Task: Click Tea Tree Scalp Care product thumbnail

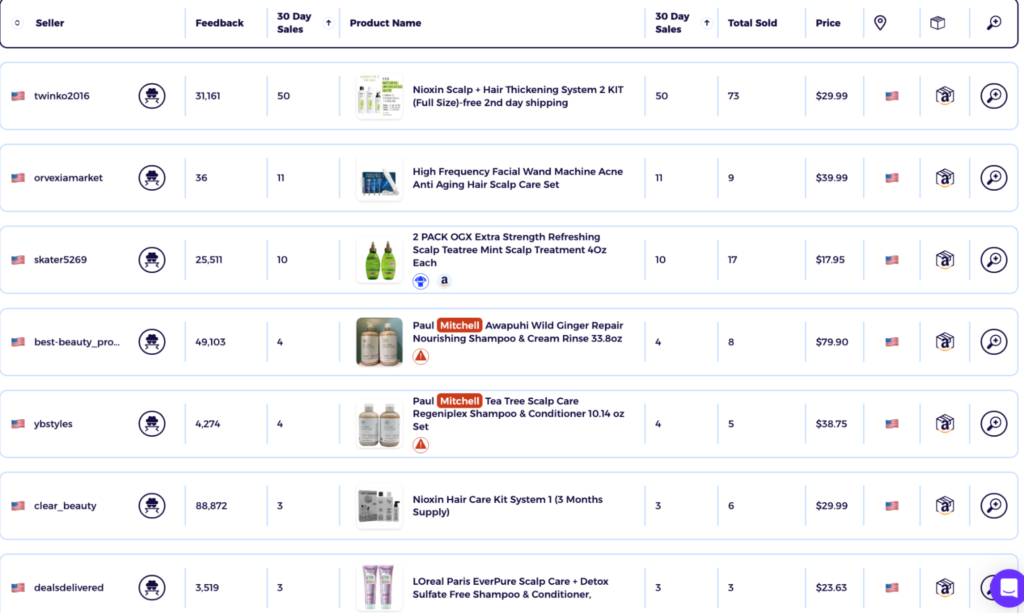Action: point(379,424)
